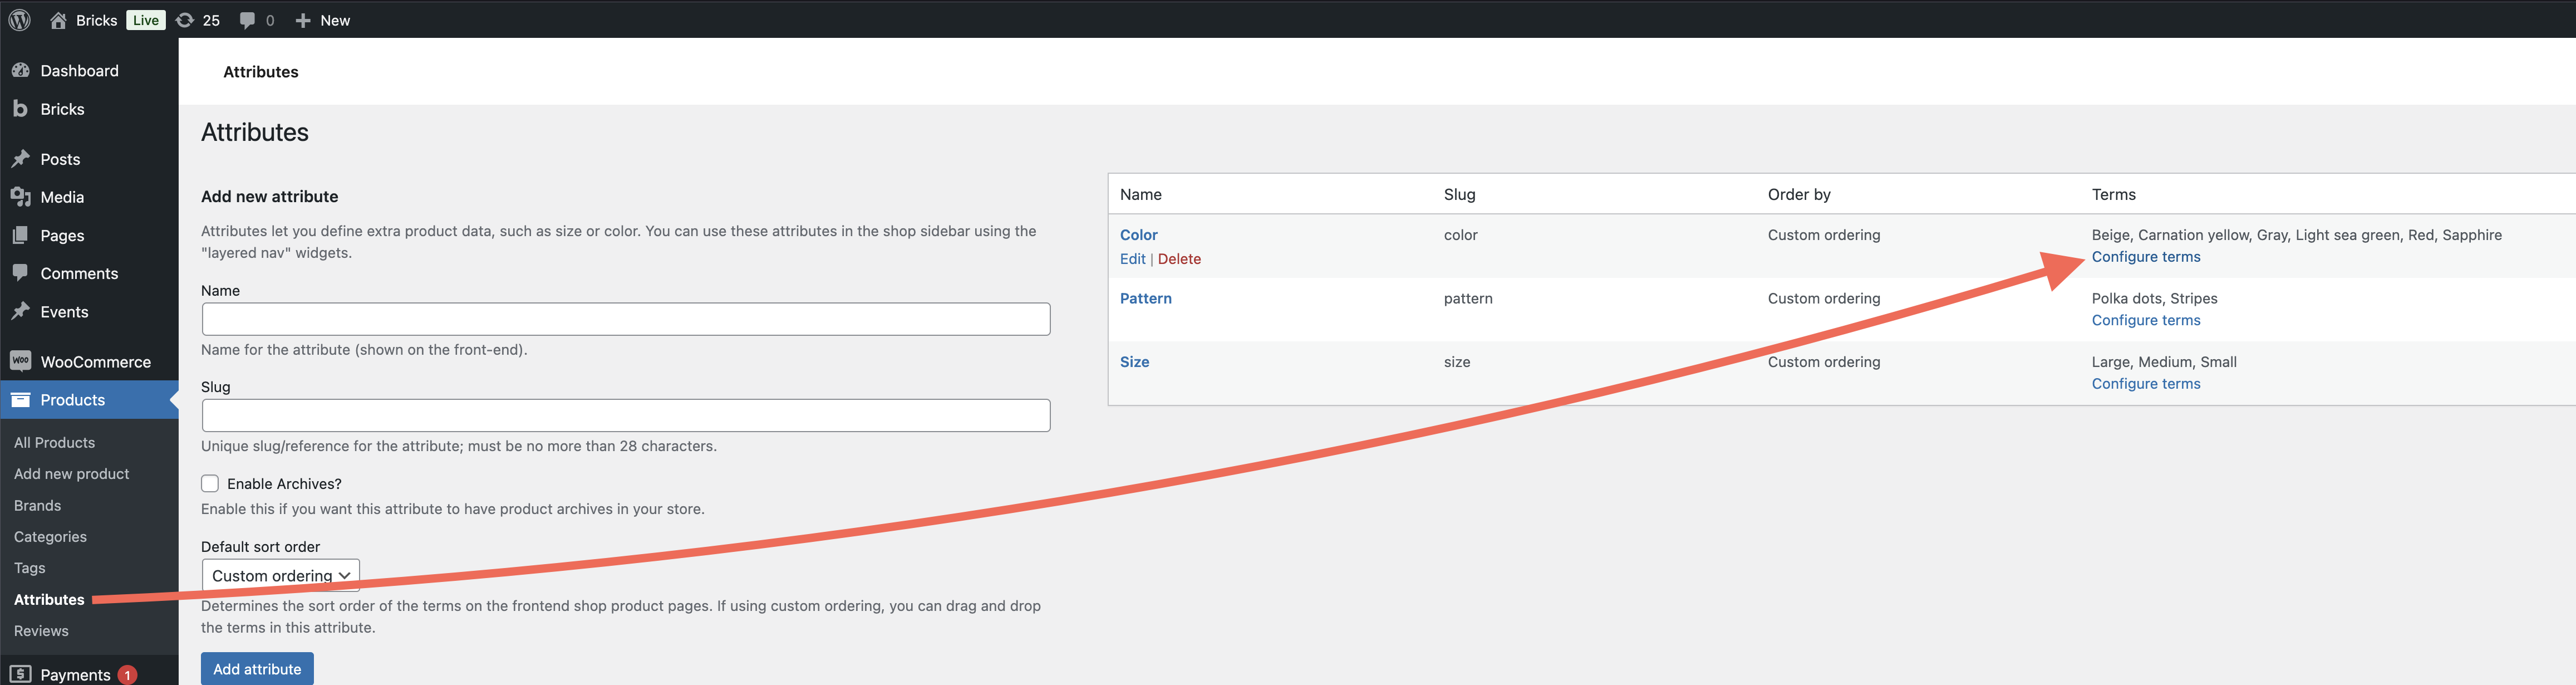
Task: Click the WooCommerce icon in sidebar
Action: point(20,361)
